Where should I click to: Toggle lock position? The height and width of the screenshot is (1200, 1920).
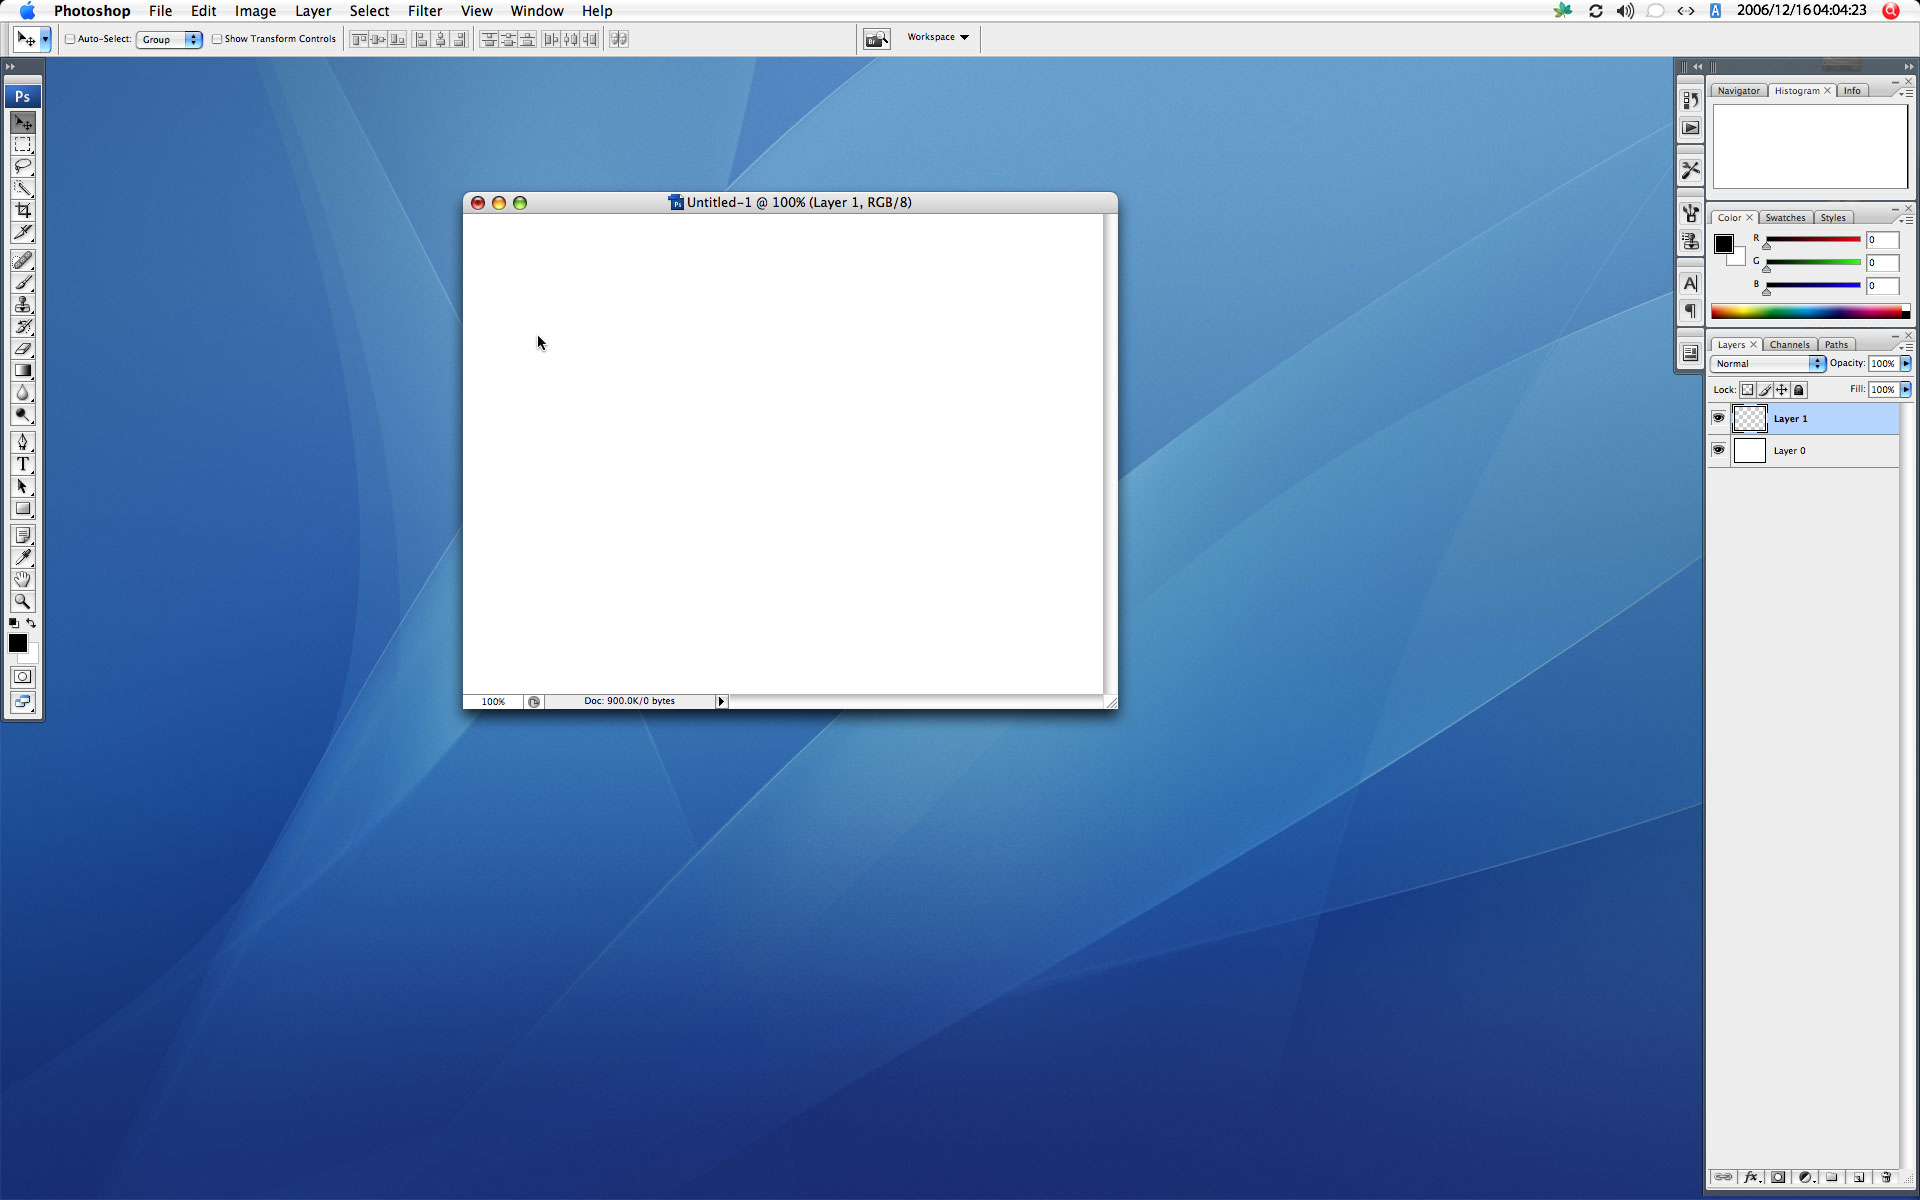click(1782, 390)
